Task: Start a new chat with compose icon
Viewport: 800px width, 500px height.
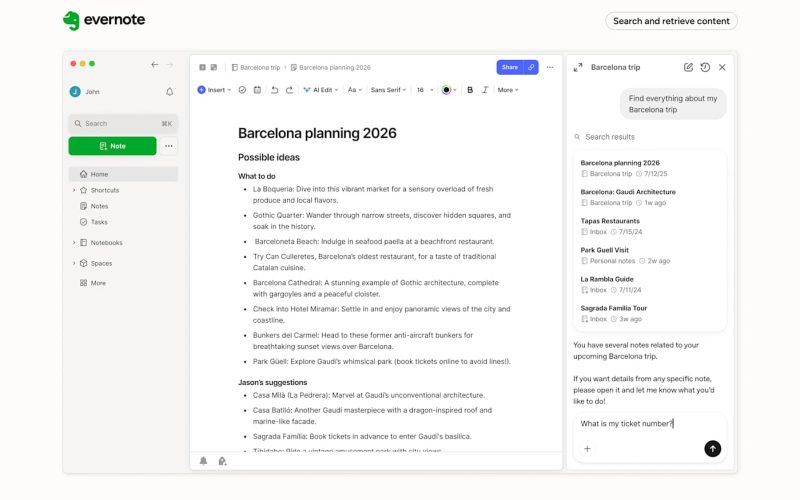Action: tap(688, 67)
